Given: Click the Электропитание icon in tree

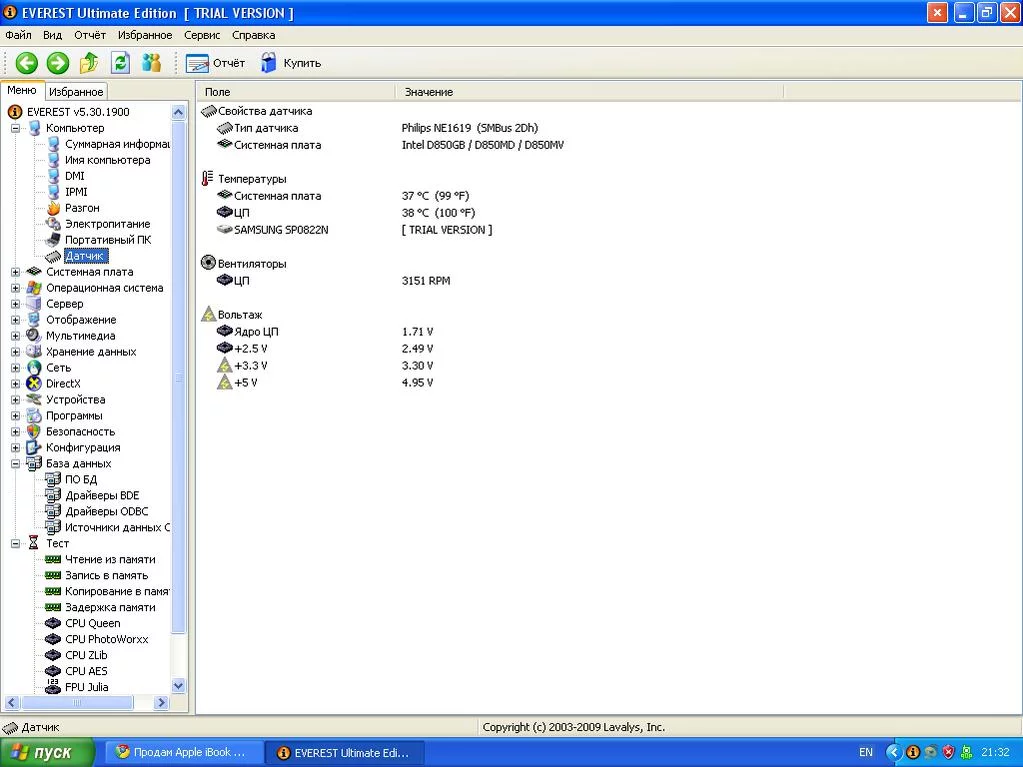Looking at the screenshot, I should point(53,224).
